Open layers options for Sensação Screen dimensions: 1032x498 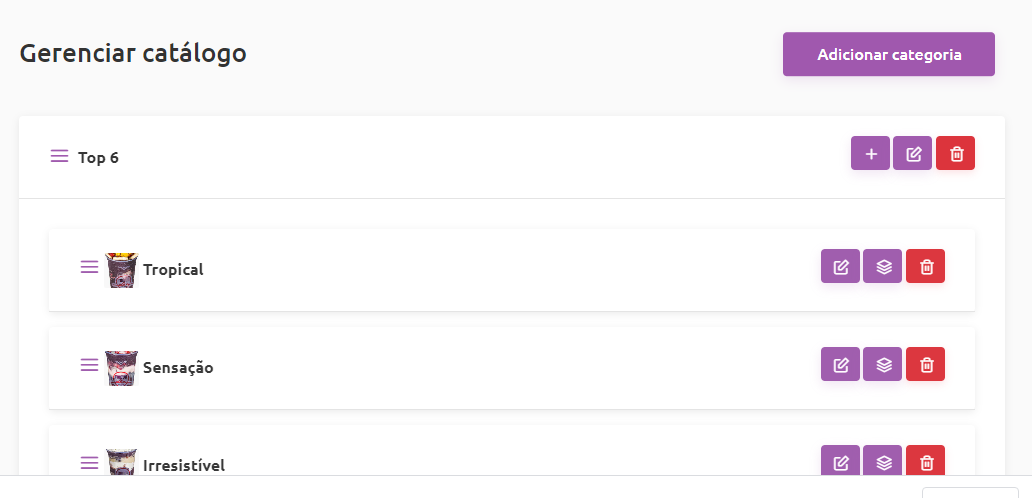click(x=883, y=364)
